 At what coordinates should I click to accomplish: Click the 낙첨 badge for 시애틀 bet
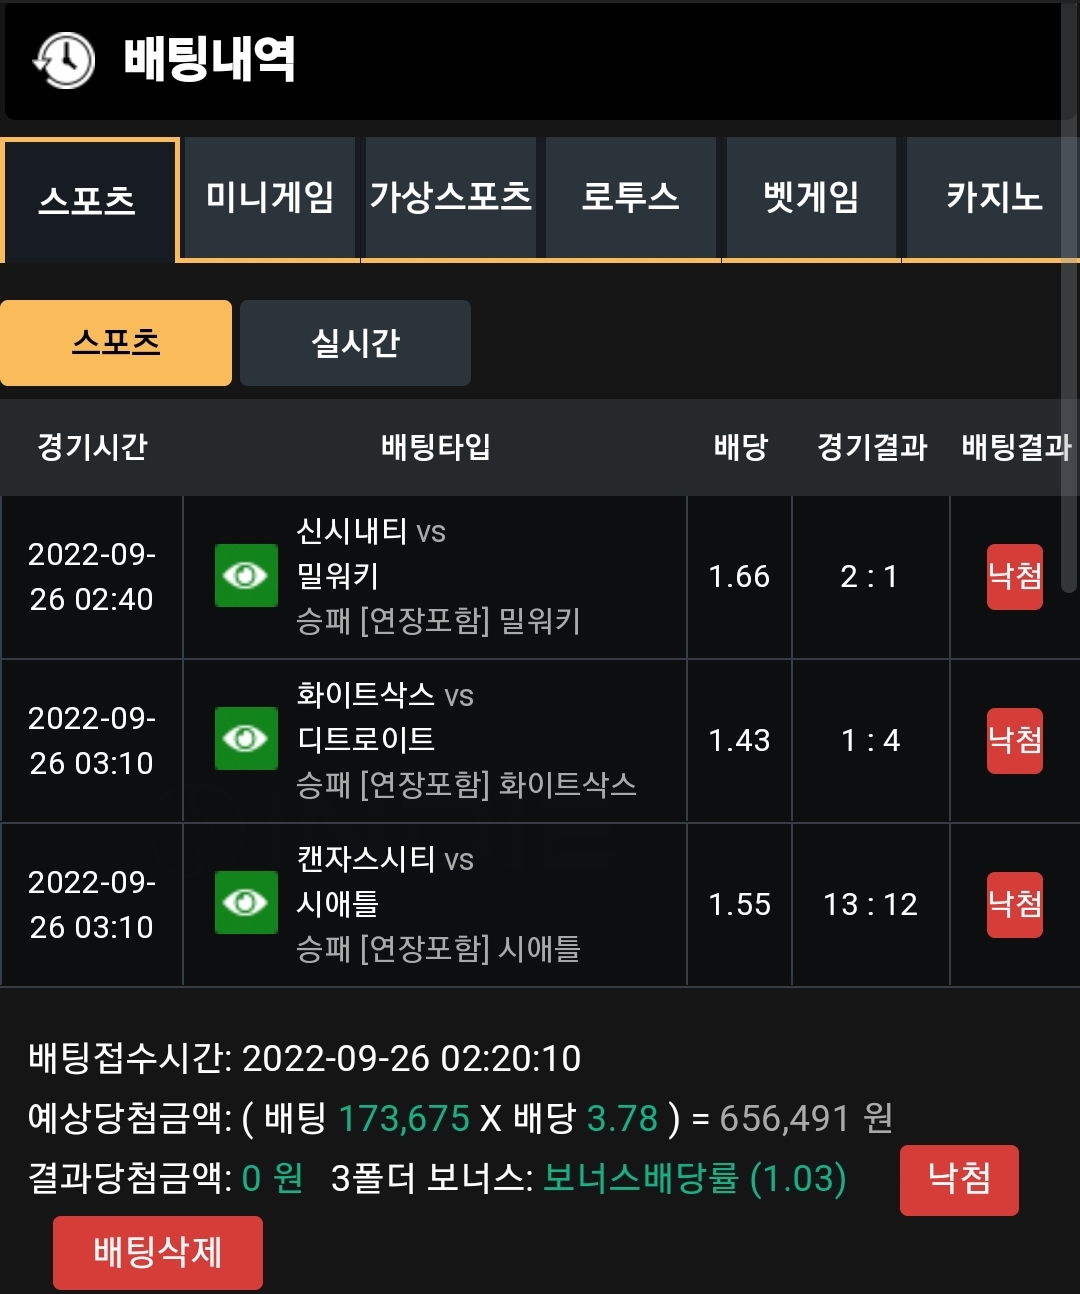(x=1015, y=905)
